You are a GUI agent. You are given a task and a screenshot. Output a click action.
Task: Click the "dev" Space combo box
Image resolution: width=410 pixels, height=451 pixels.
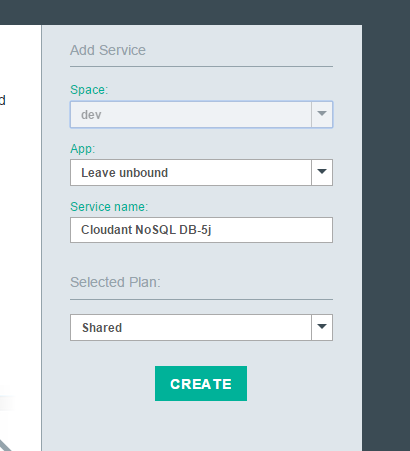click(x=201, y=114)
